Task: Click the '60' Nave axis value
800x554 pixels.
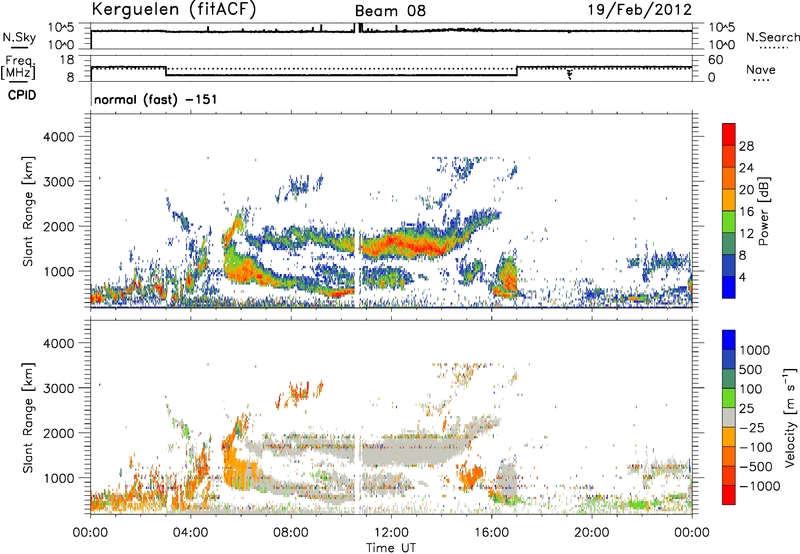Action: [716, 60]
